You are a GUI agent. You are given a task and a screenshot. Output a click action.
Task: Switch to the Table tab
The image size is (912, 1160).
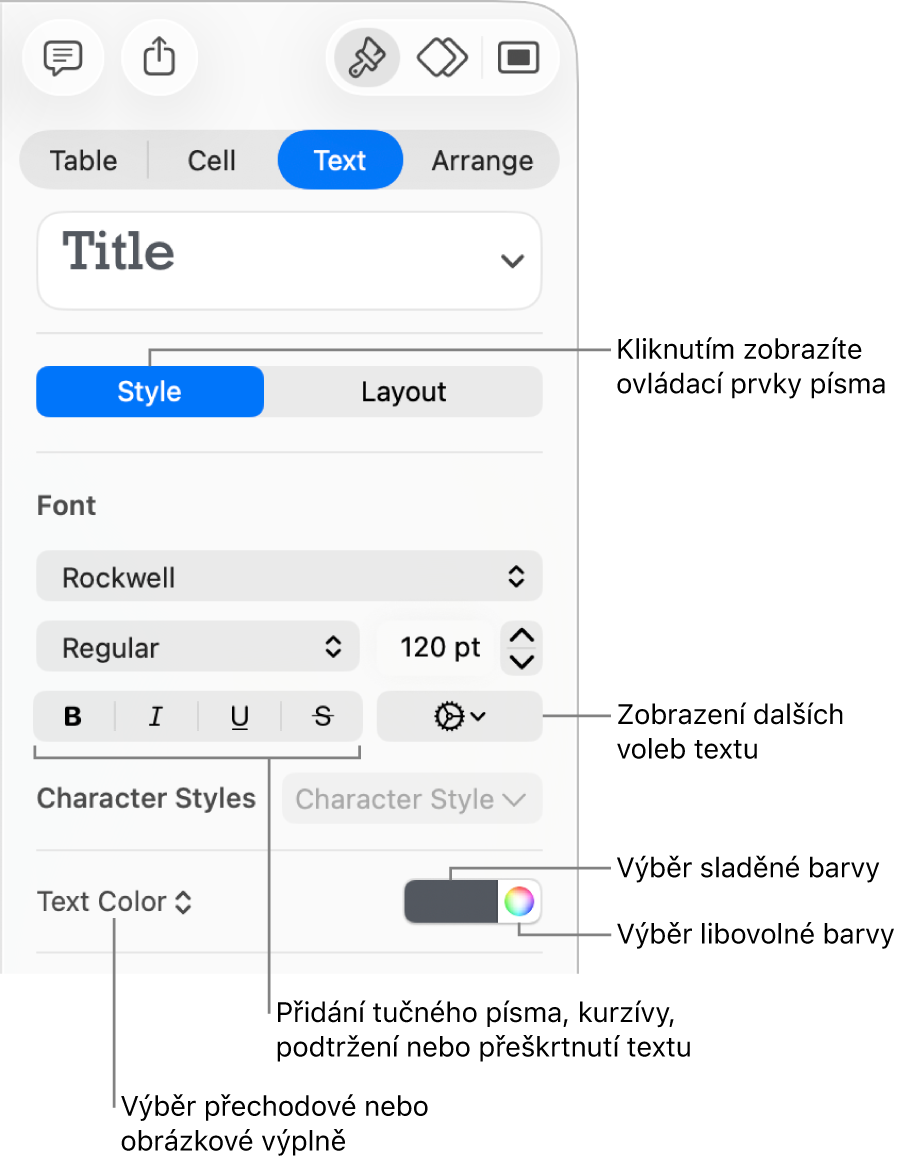pyautogui.click(x=84, y=160)
